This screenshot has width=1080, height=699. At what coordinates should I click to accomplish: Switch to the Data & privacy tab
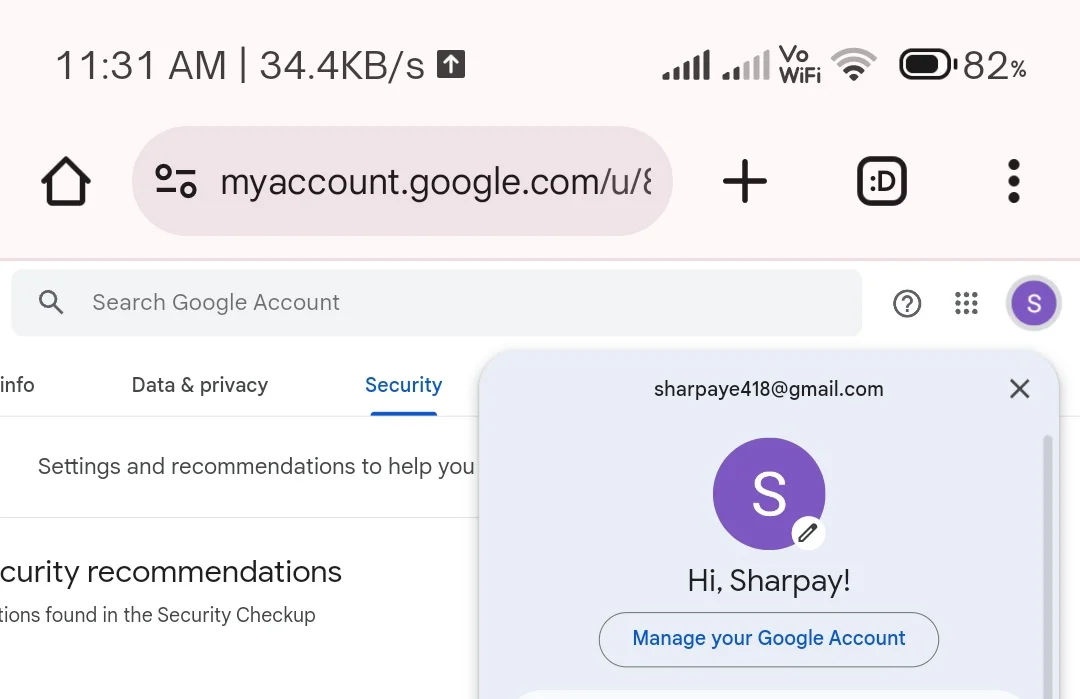200,385
